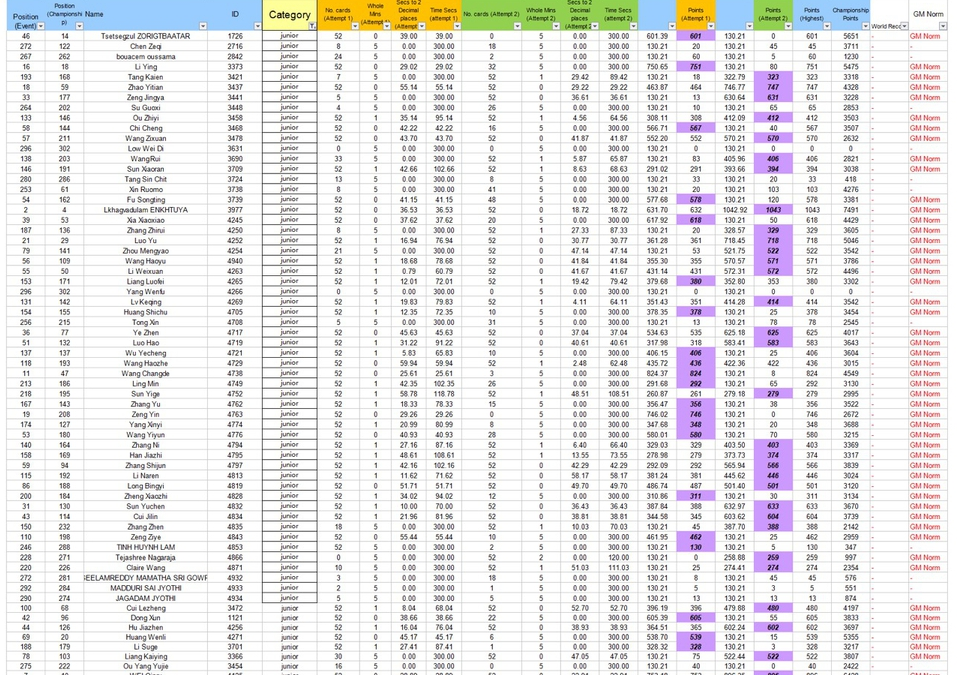Viewport: 957px width, 675px height.
Task: Select the name cell Tang Kaien
Action: pyautogui.click(x=145, y=78)
